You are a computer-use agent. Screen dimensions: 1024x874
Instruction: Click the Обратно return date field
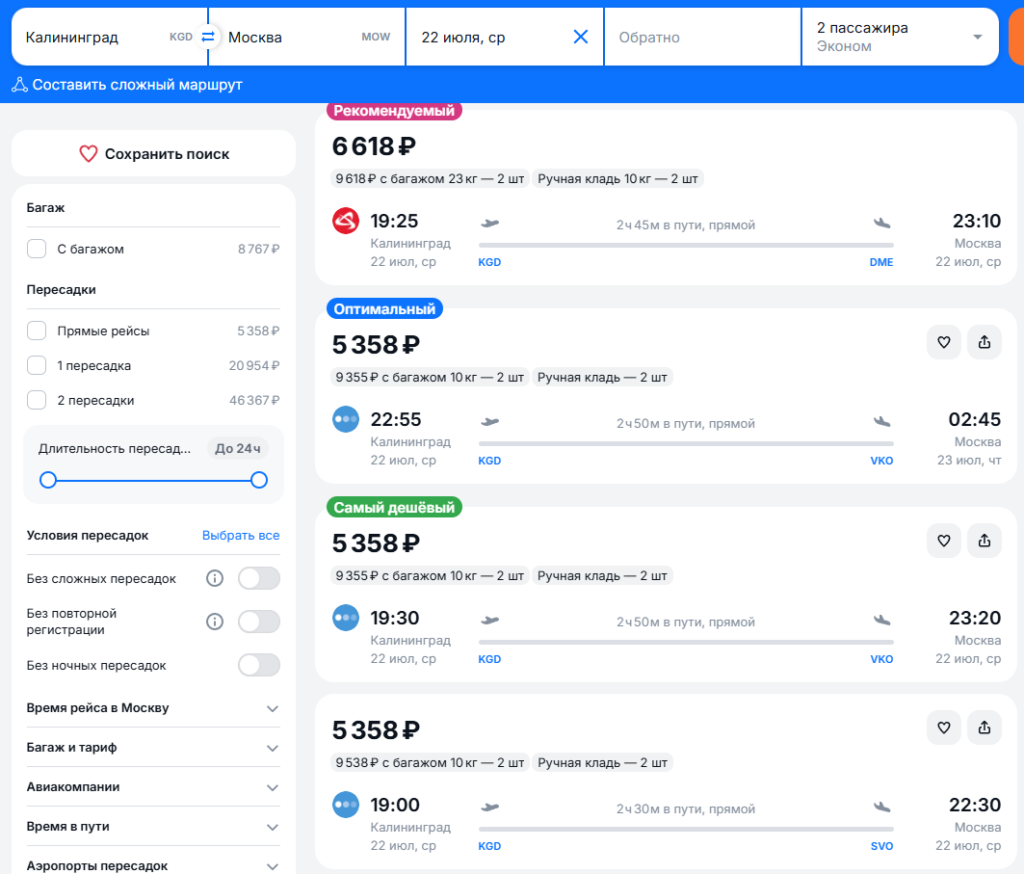pyautogui.click(x=702, y=37)
